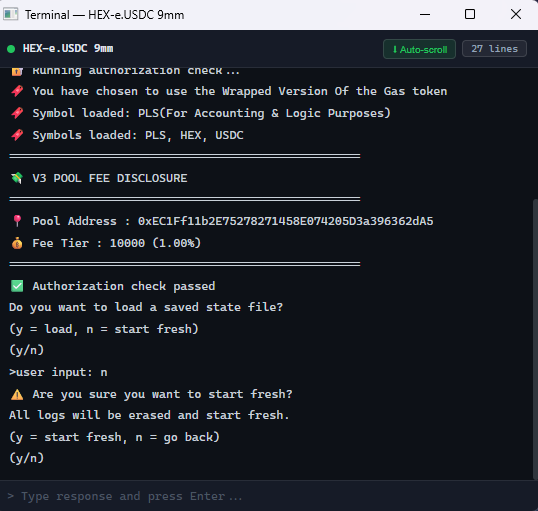Click the line '>user input: n'
This screenshot has width=538, height=511.
(x=58, y=372)
